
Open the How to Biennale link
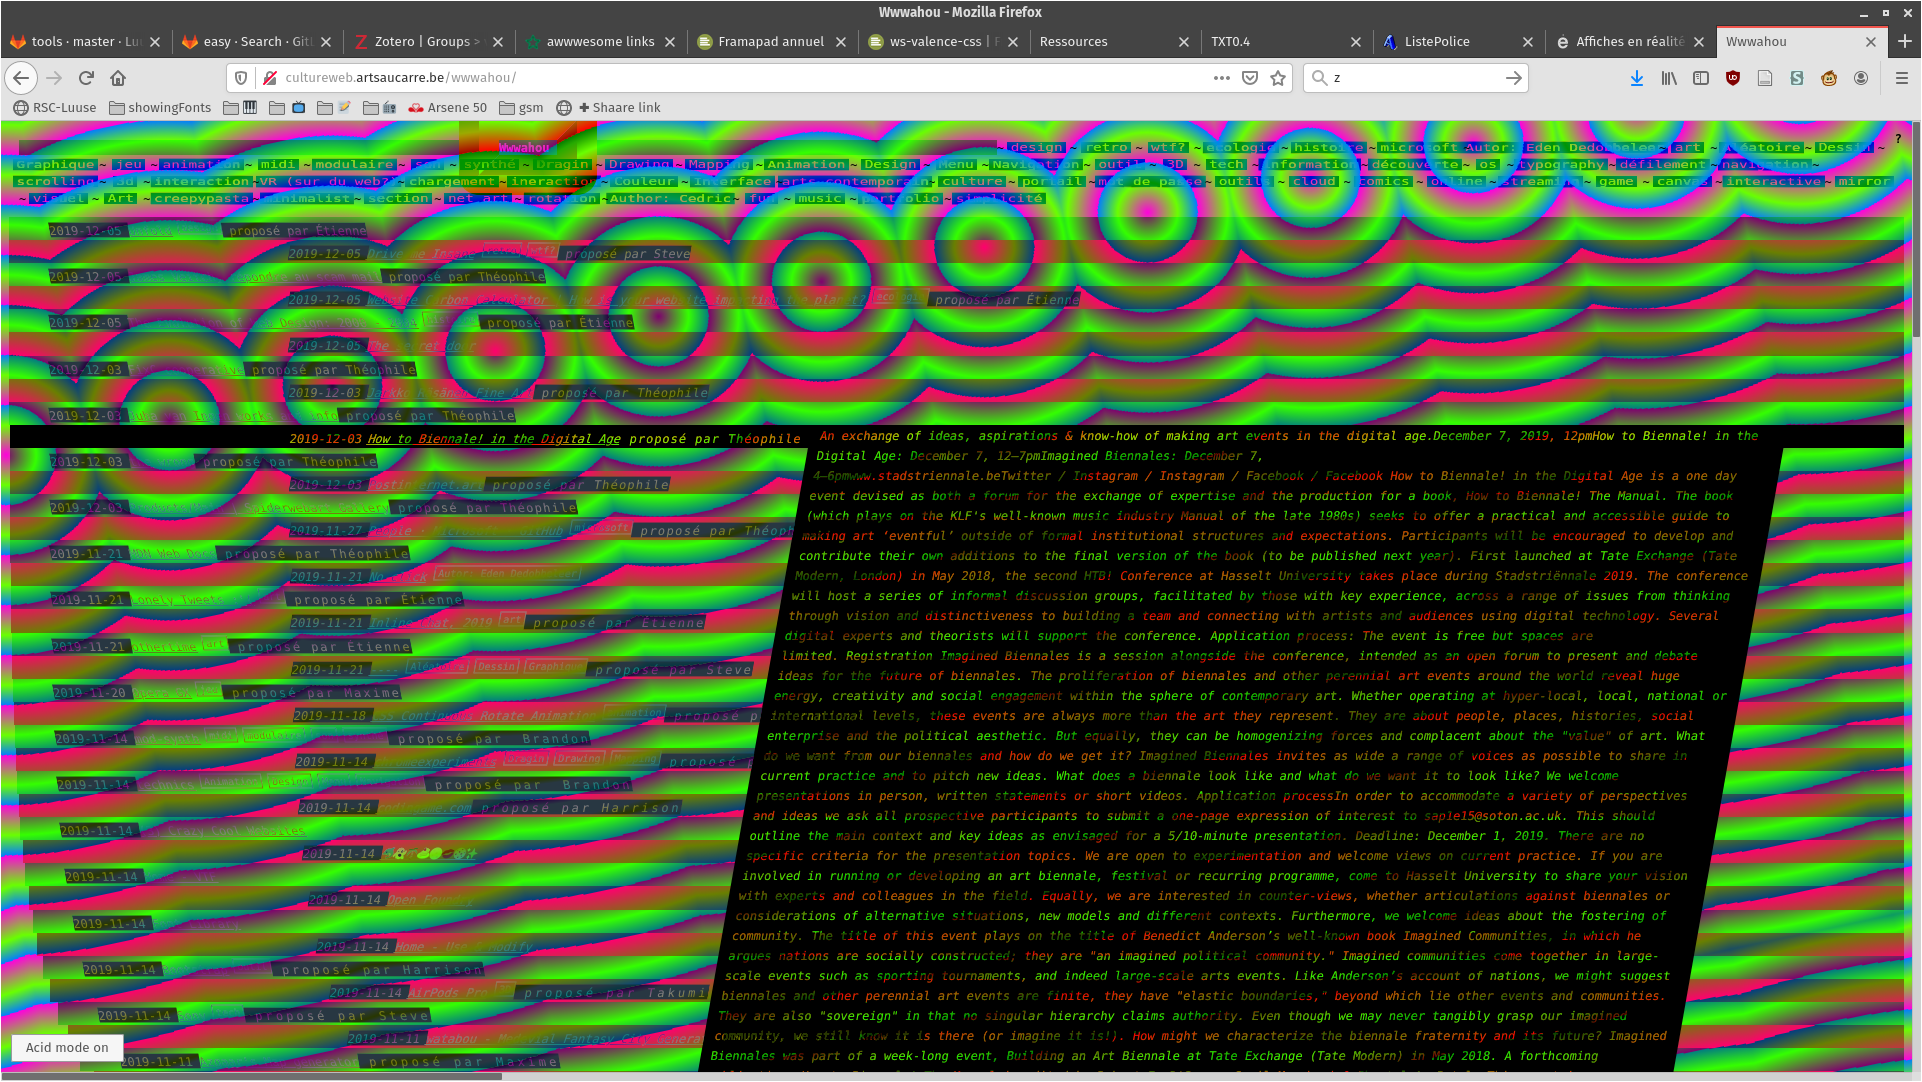pos(494,439)
